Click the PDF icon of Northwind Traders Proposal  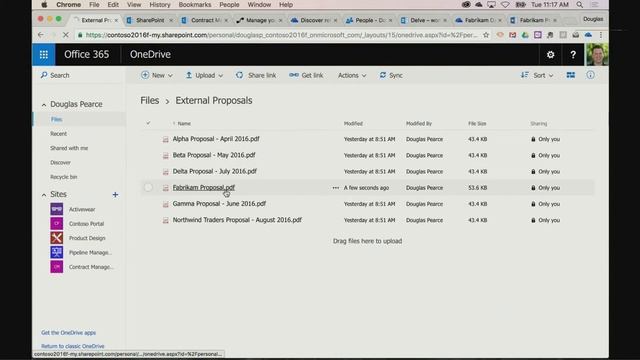click(x=165, y=220)
